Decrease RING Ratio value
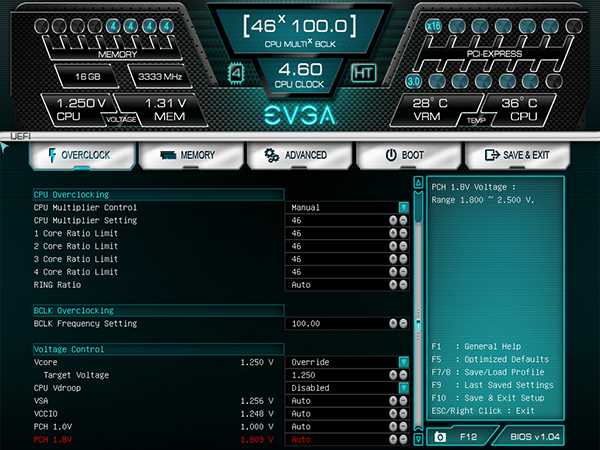This screenshot has width=600, height=450. coord(403,285)
